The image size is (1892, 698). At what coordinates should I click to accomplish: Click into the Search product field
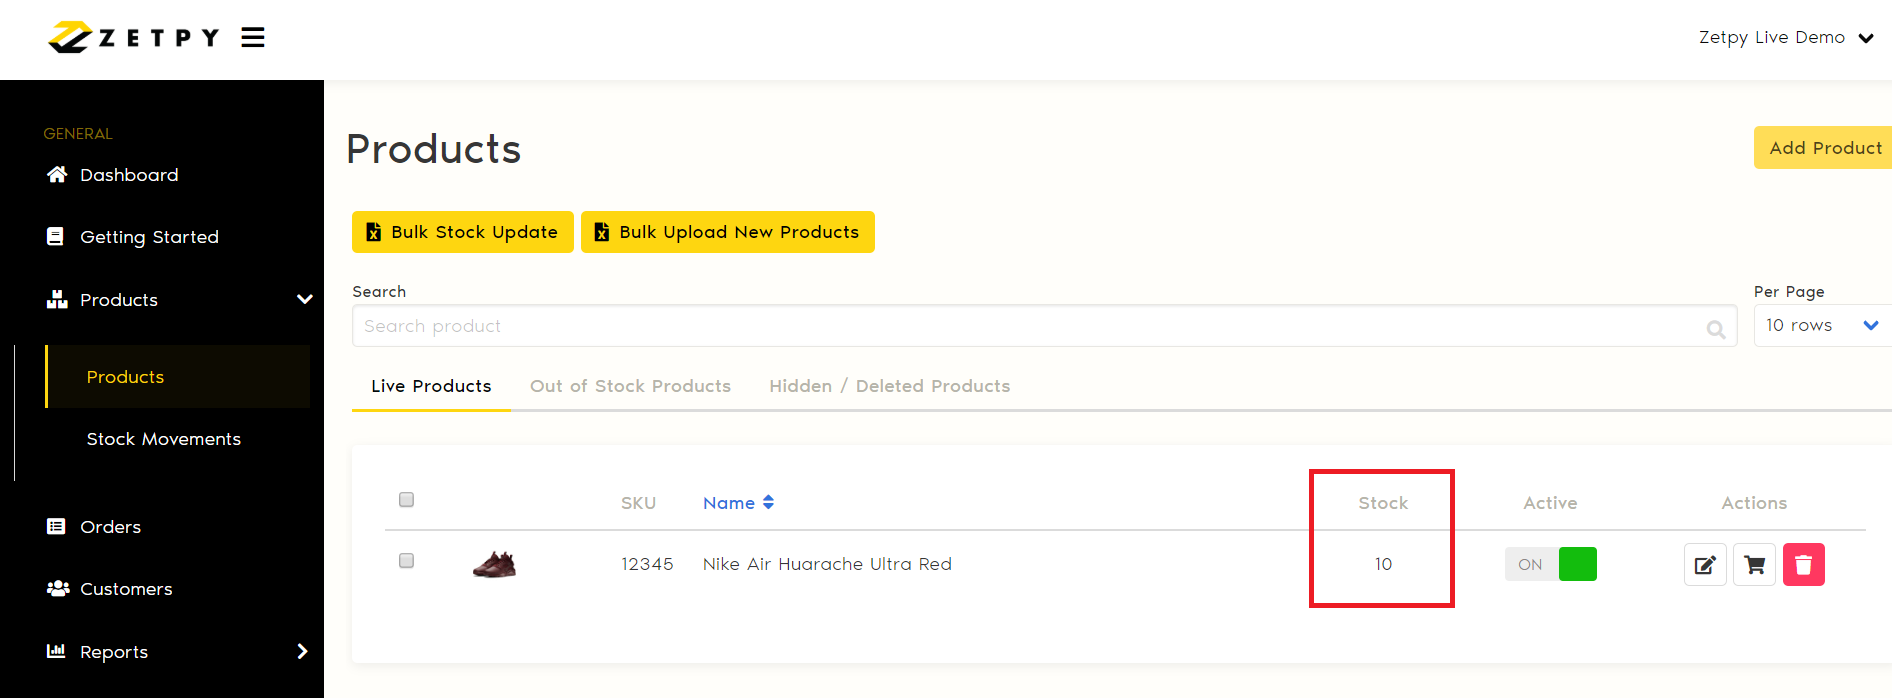coord(1030,326)
